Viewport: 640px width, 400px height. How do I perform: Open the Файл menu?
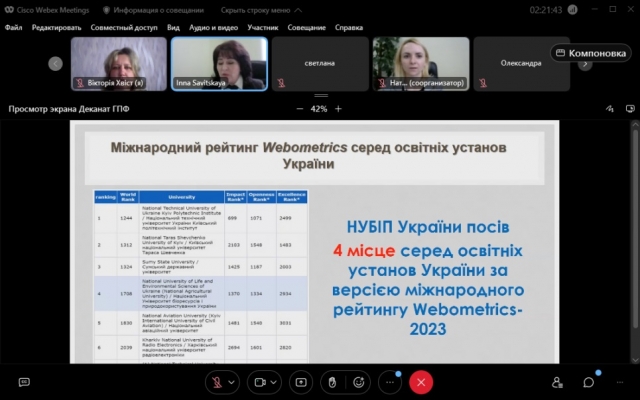coord(13,27)
